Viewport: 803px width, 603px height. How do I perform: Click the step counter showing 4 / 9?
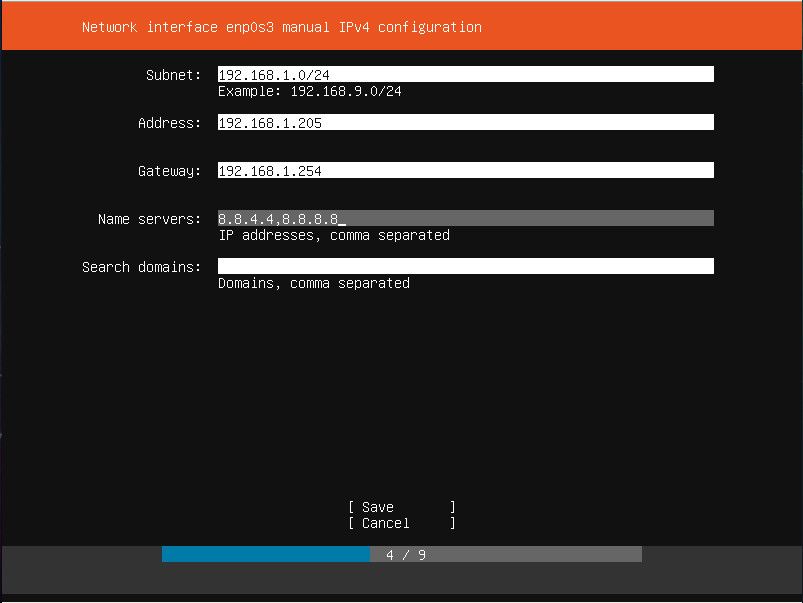coord(402,554)
